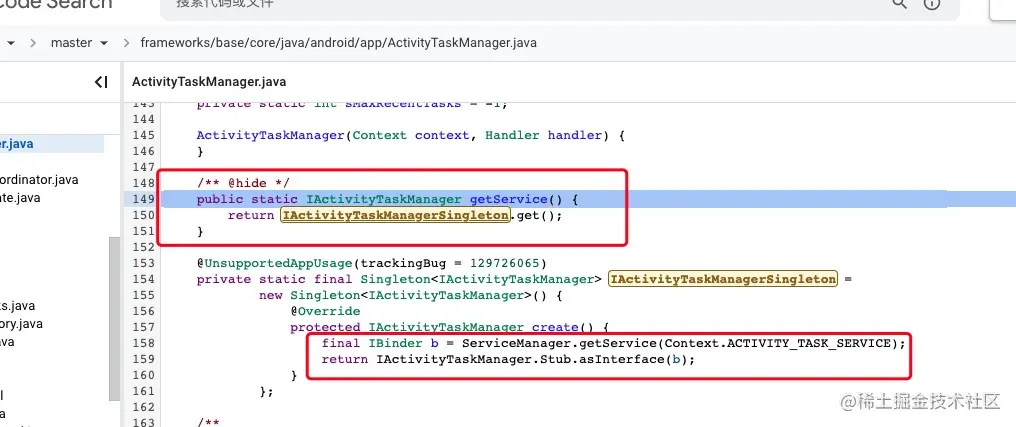
Task: Click line number 145
Action: click(x=143, y=135)
